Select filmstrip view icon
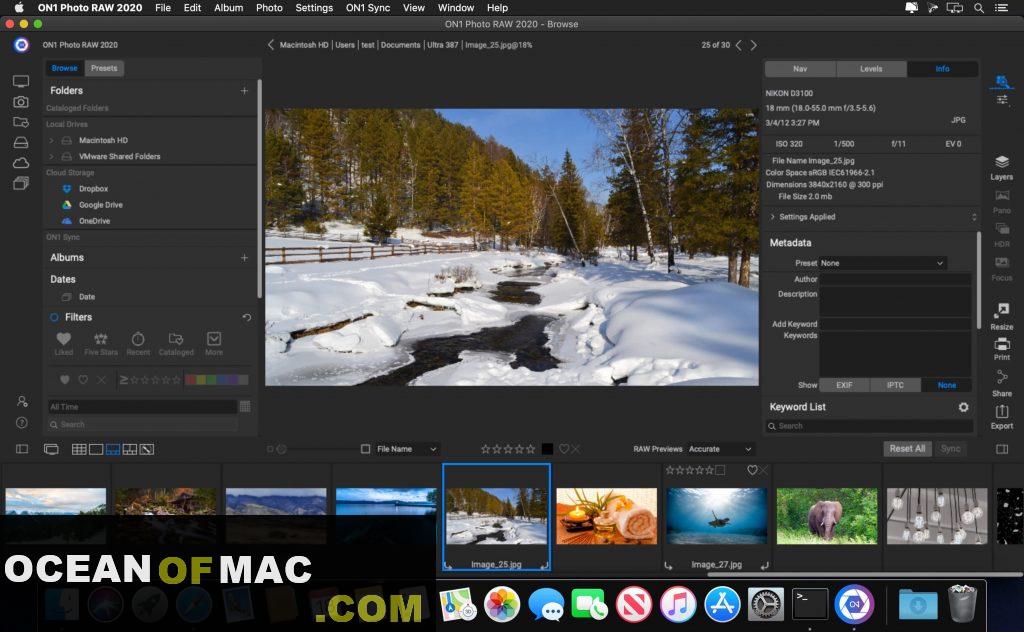The image size is (1024, 632). point(113,449)
